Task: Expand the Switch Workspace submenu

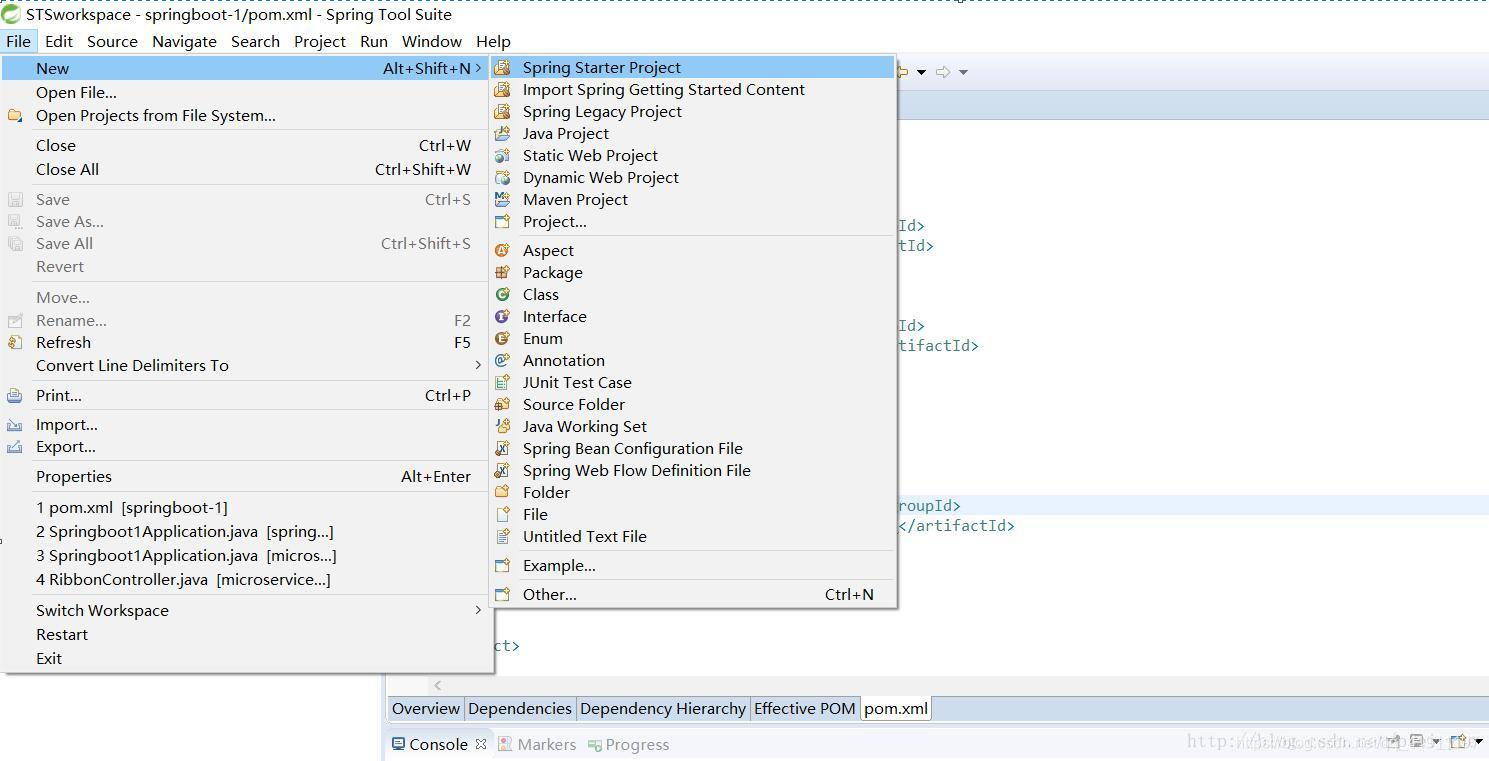Action: pos(478,611)
